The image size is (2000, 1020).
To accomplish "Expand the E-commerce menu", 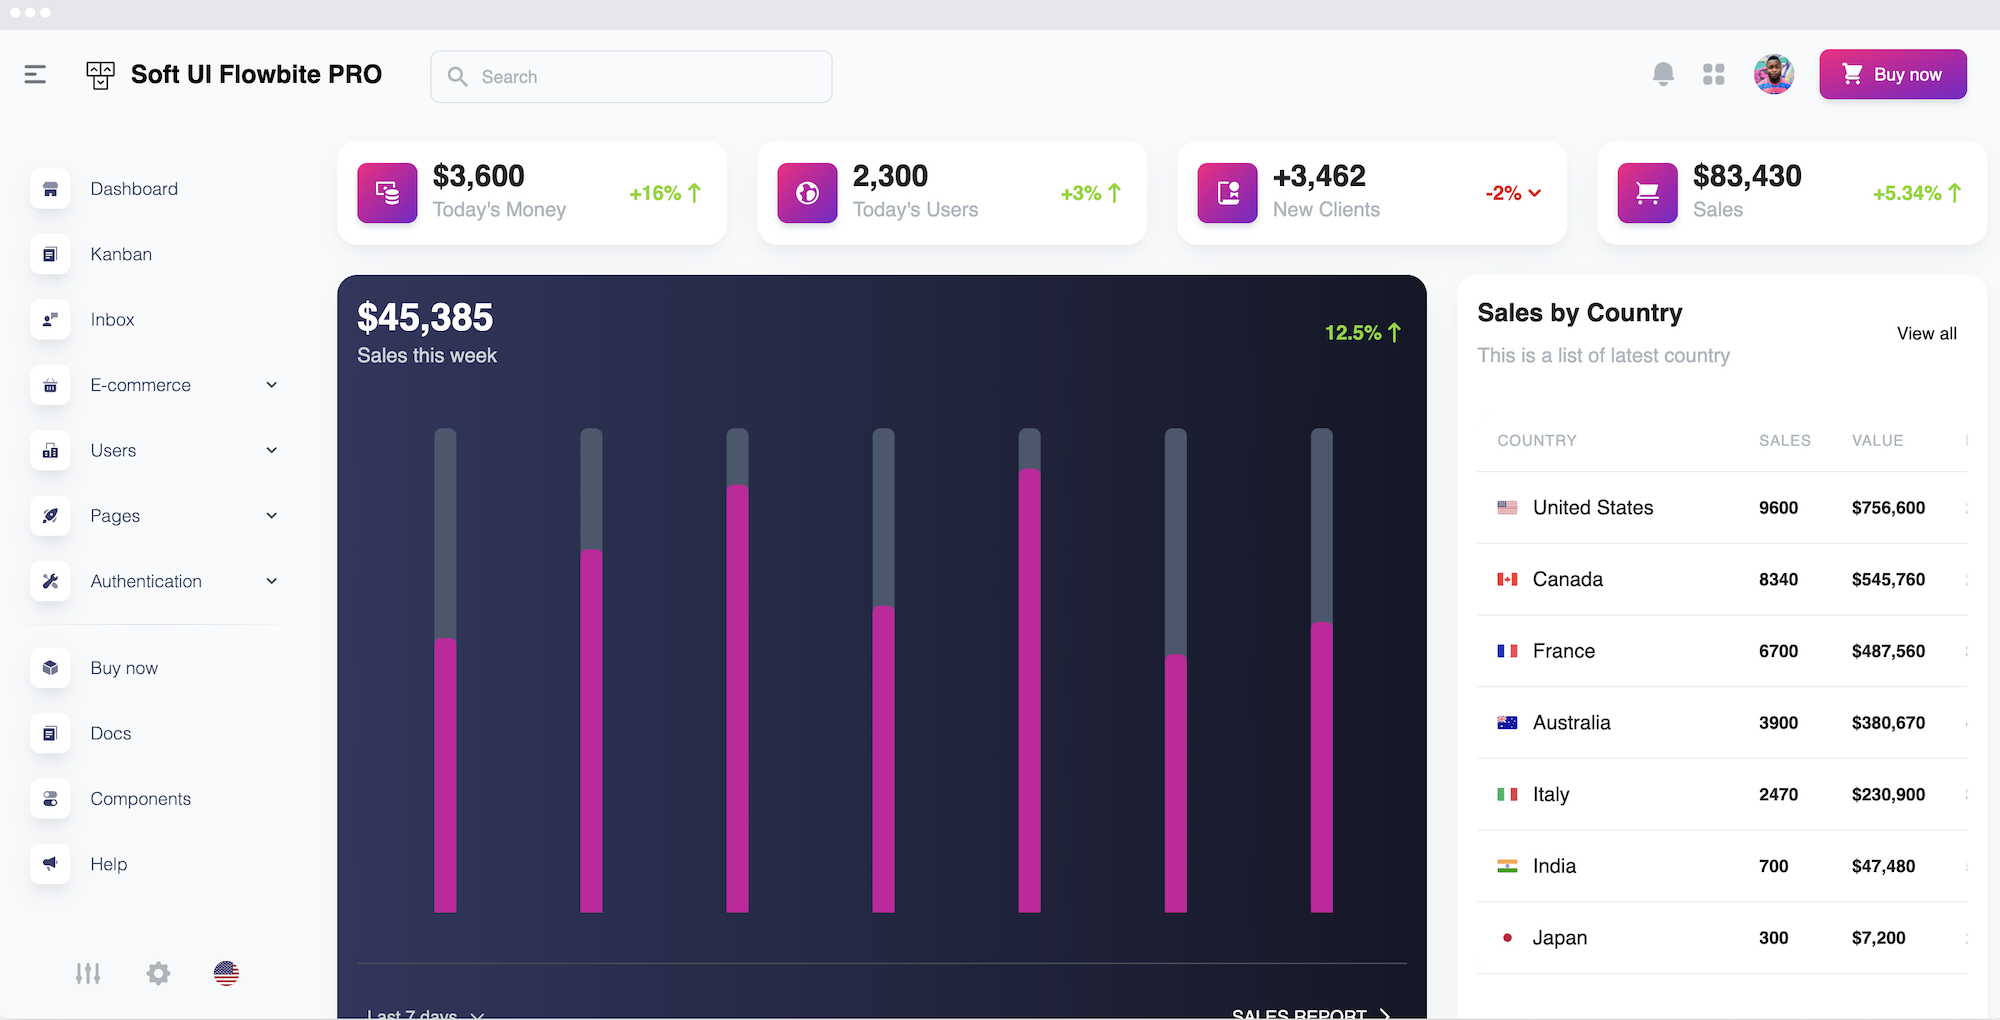I will click(271, 385).
